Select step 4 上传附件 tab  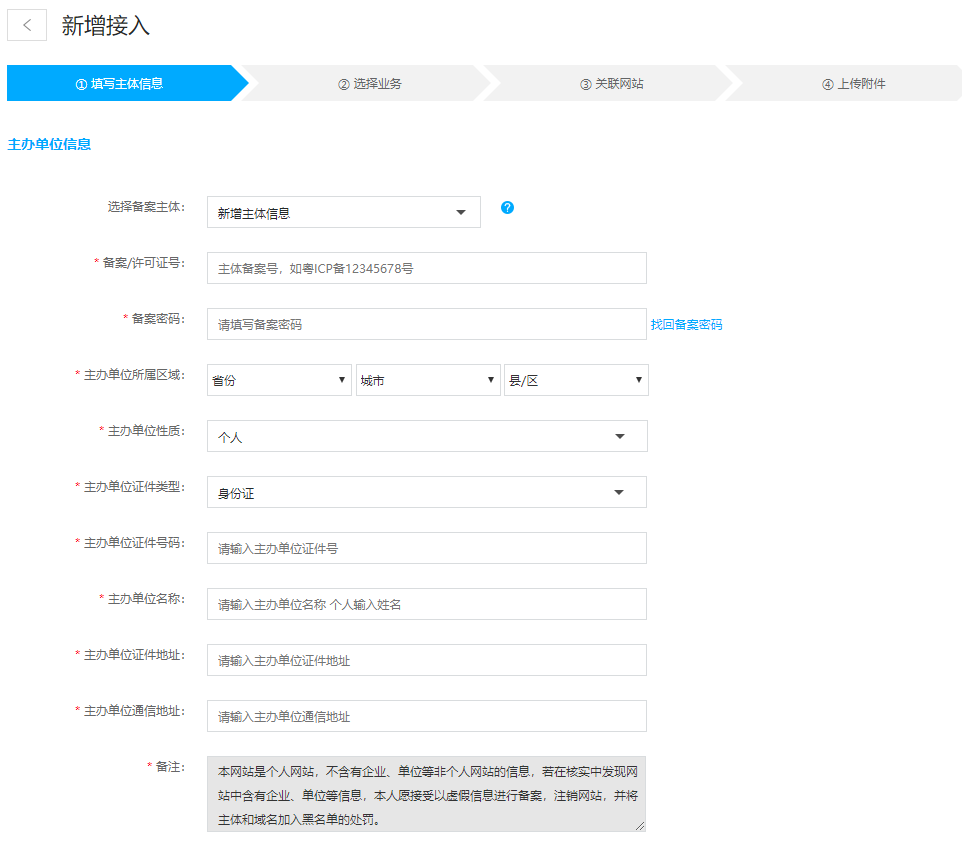tap(854, 84)
